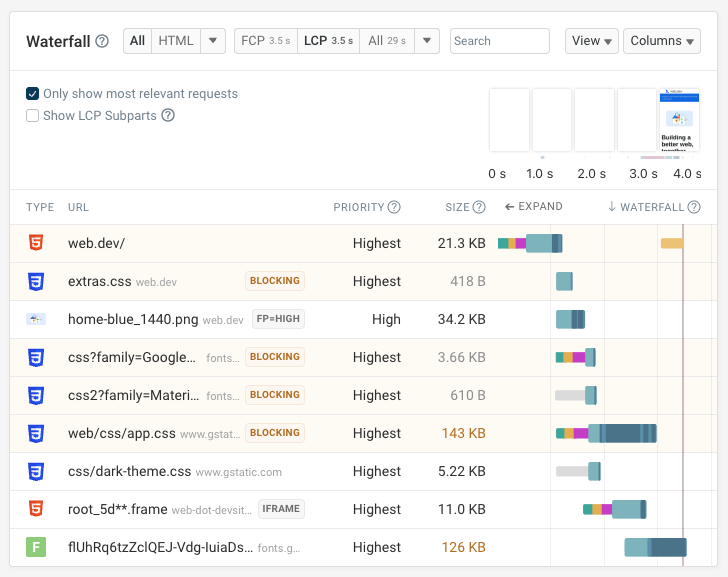The image size is (728, 577).
Task: Click CSS icon for web/css/app.css row
Action: (36, 434)
